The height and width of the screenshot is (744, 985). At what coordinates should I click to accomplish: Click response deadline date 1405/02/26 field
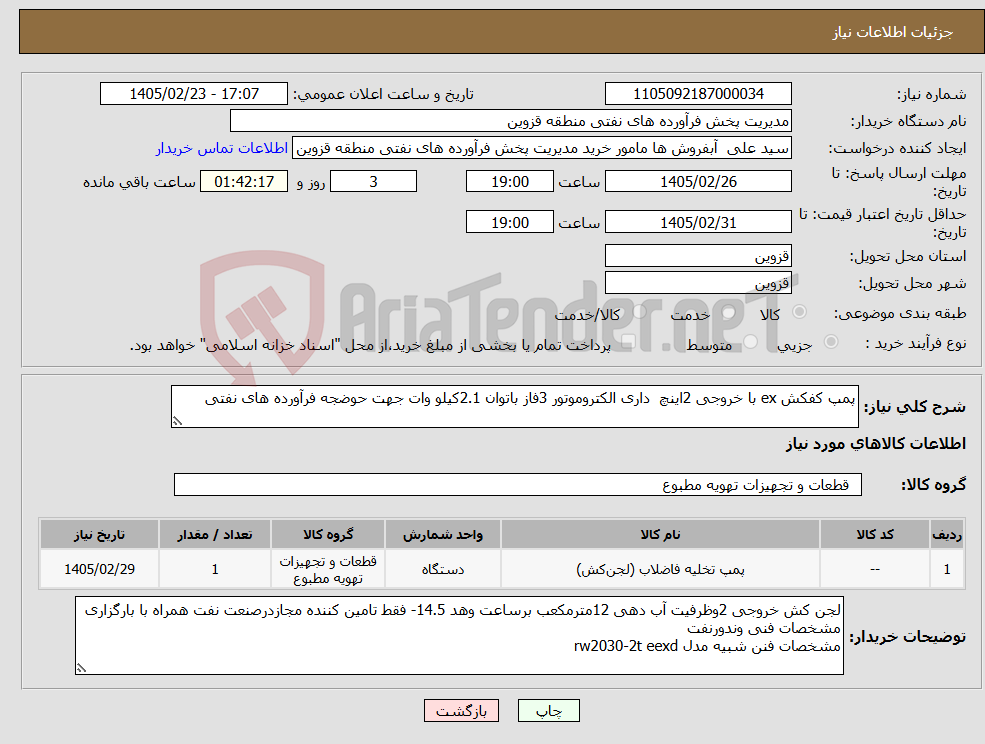pyautogui.click(x=698, y=182)
